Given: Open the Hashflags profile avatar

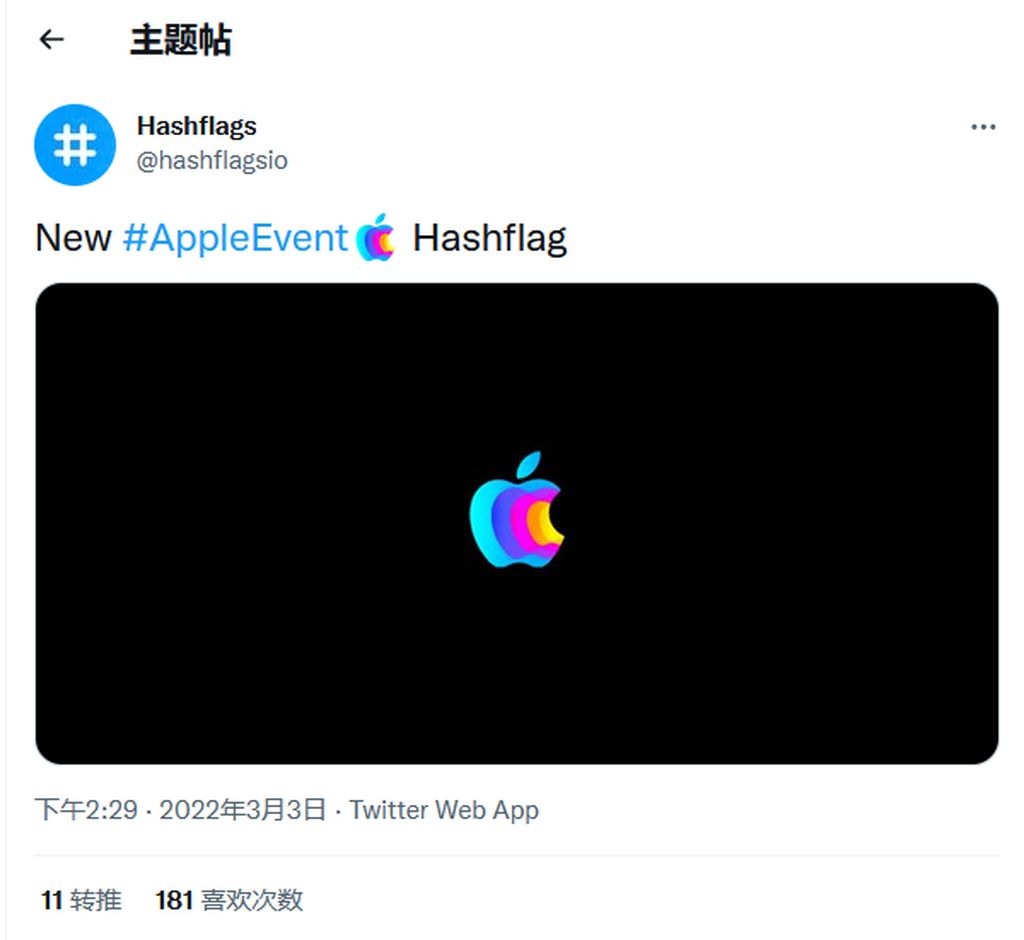Looking at the screenshot, I should 75,145.
